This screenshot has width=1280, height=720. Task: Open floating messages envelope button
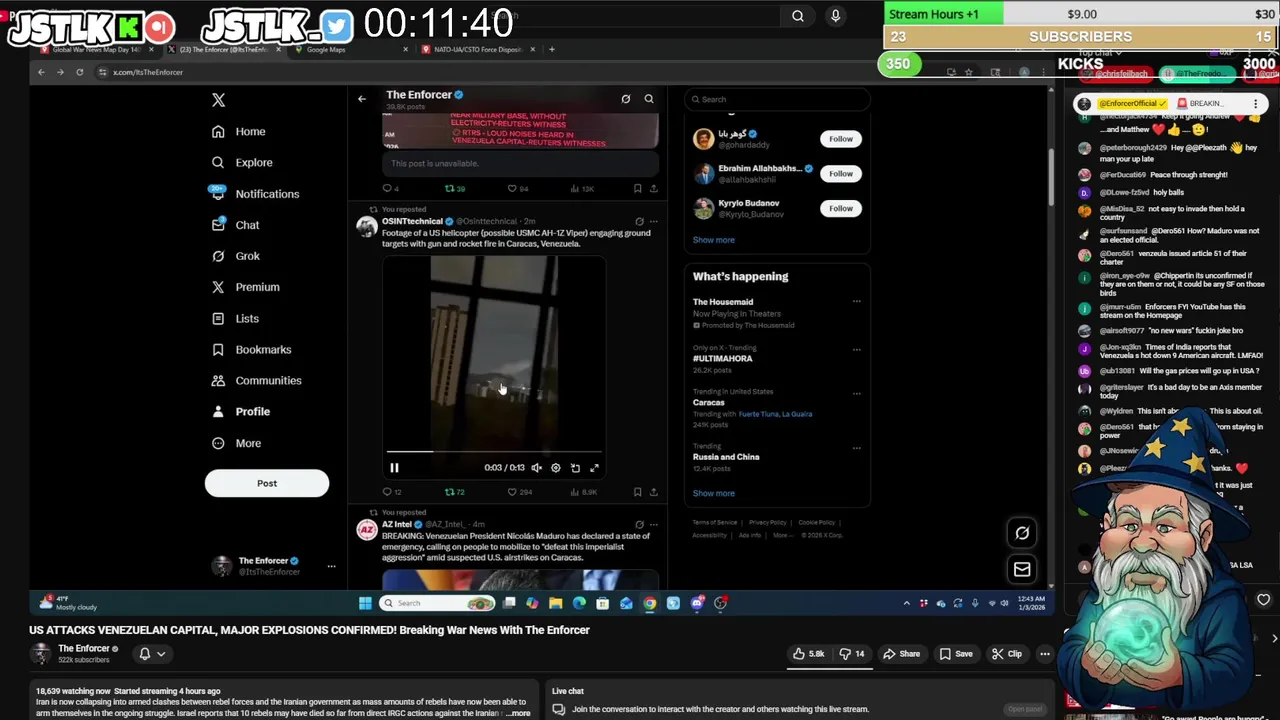point(1022,570)
